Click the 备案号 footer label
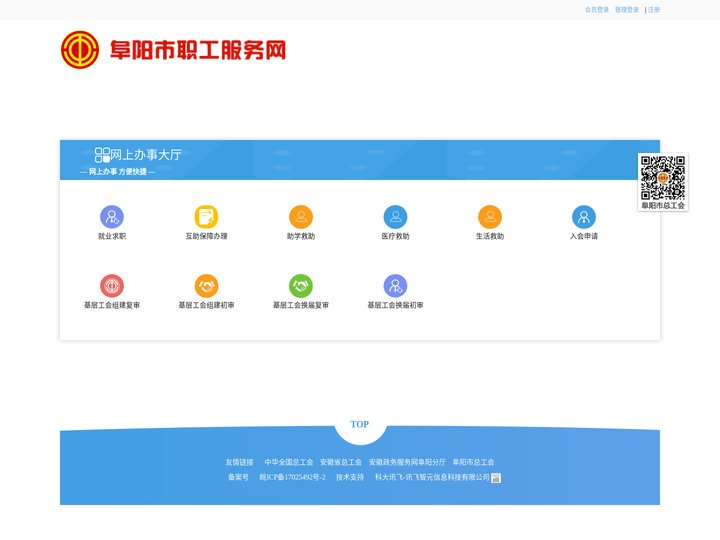Image resolution: width=720 pixels, height=540 pixels. click(238, 477)
